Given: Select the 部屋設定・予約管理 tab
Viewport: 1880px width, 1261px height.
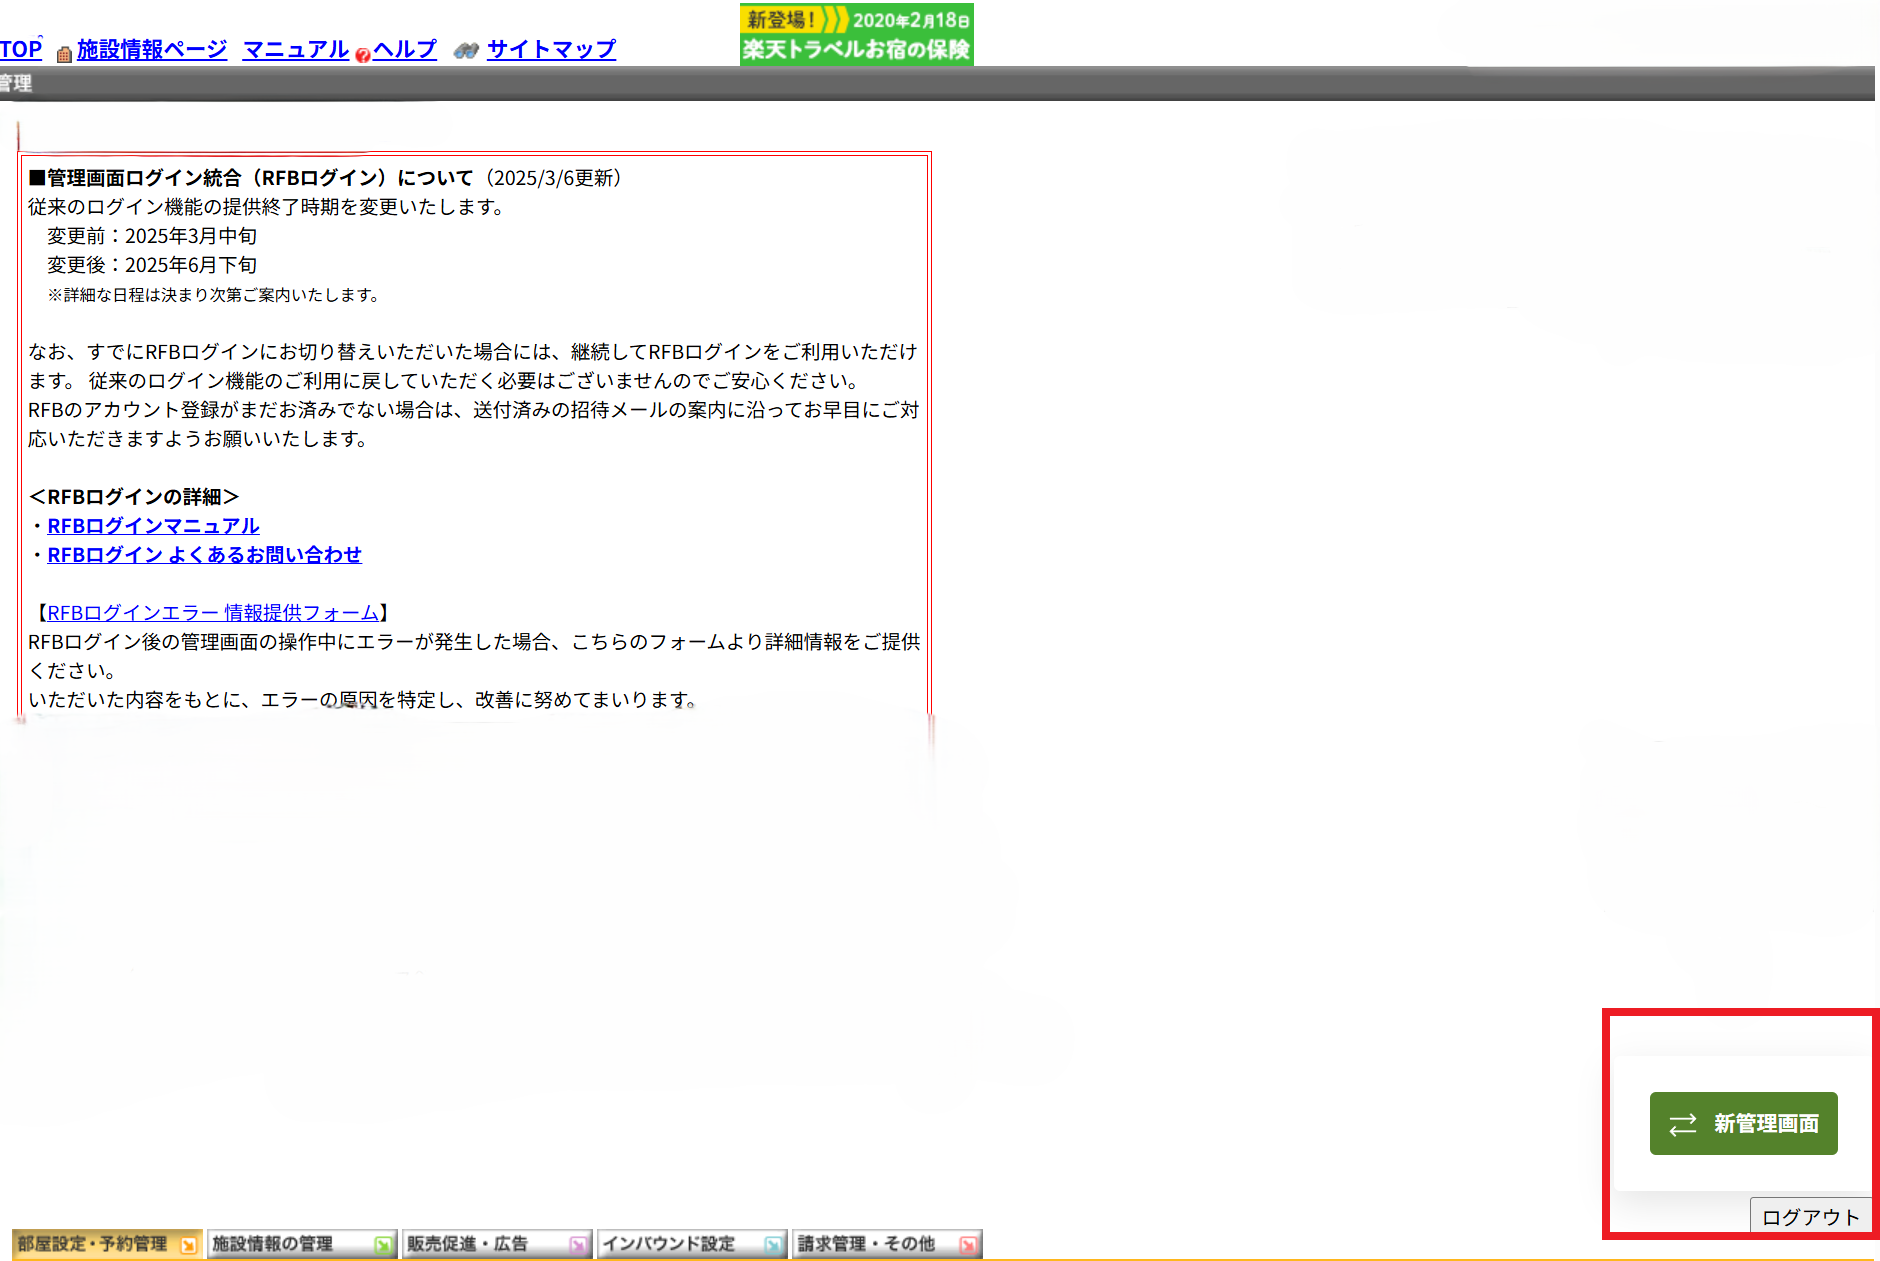Looking at the screenshot, I should 107,1244.
